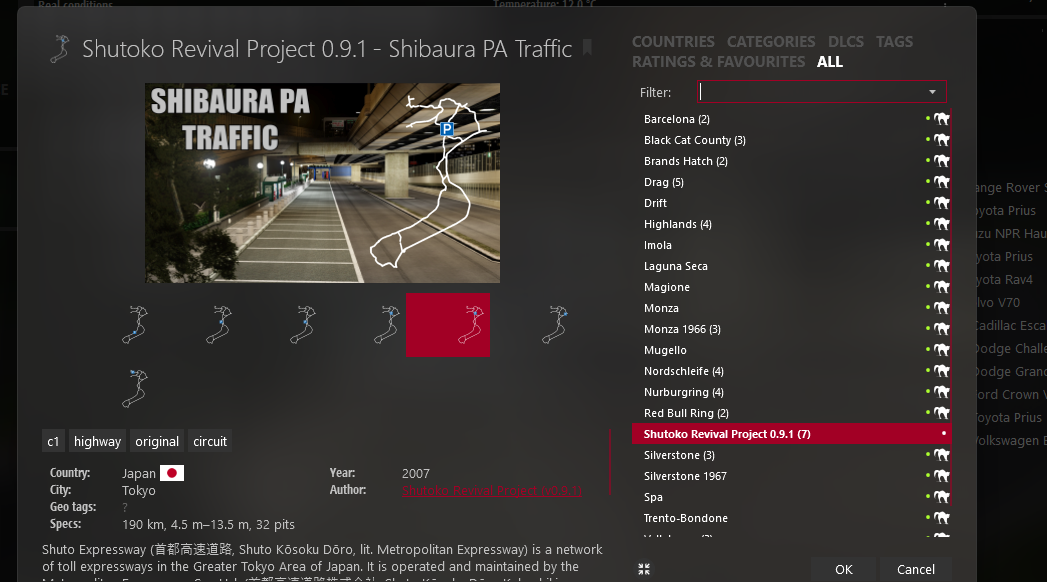This screenshot has width=1047, height=582.
Task: Select Drag (5) in the list
Action: [x=791, y=182]
